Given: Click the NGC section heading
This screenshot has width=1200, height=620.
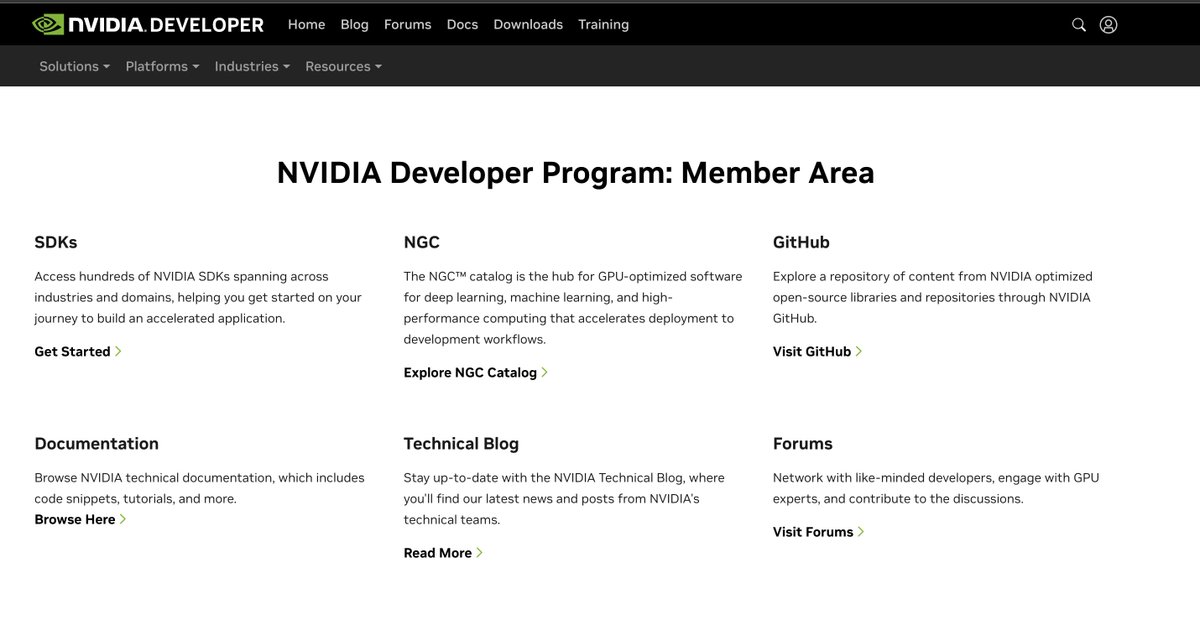Looking at the screenshot, I should [x=421, y=242].
